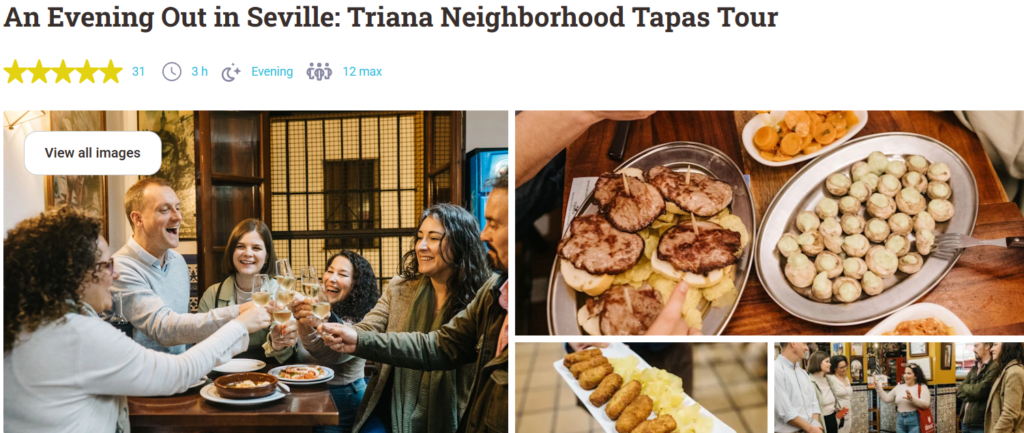This screenshot has width=1024, height=433.
Task: Select the first yellow rating star
Action: coord(15,72)
